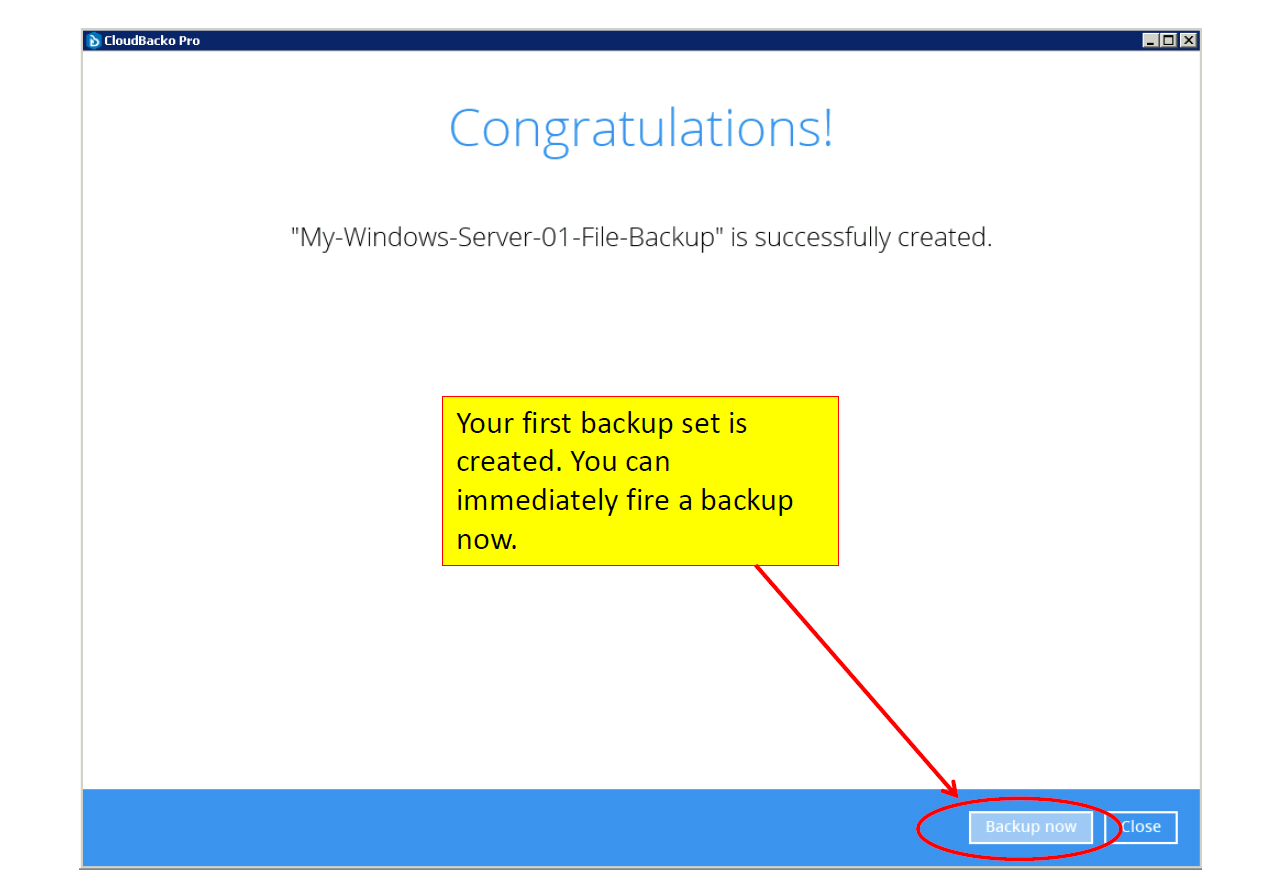The height and width of the screenshot is (888, 1268).
Task: Close the CloudBacko Pro window with the X
Action: pos(1187,39)
